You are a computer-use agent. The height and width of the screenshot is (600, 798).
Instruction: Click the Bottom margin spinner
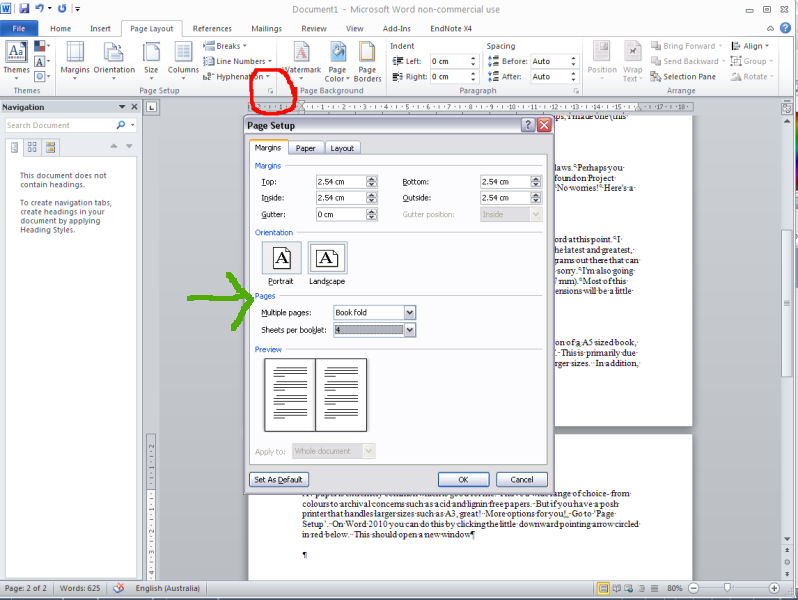point(536,182)
